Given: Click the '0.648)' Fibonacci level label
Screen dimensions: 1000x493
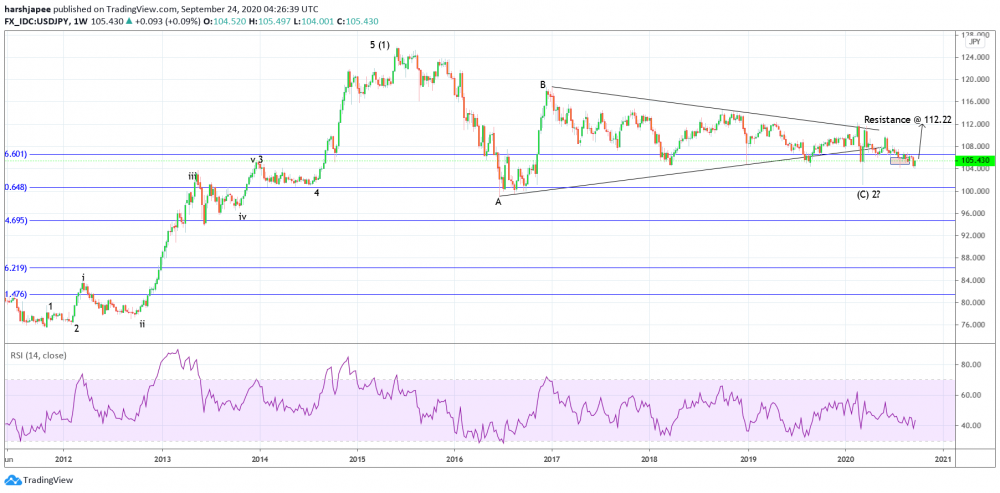Looking at the screenshot, I should click(x=15, y=187).
